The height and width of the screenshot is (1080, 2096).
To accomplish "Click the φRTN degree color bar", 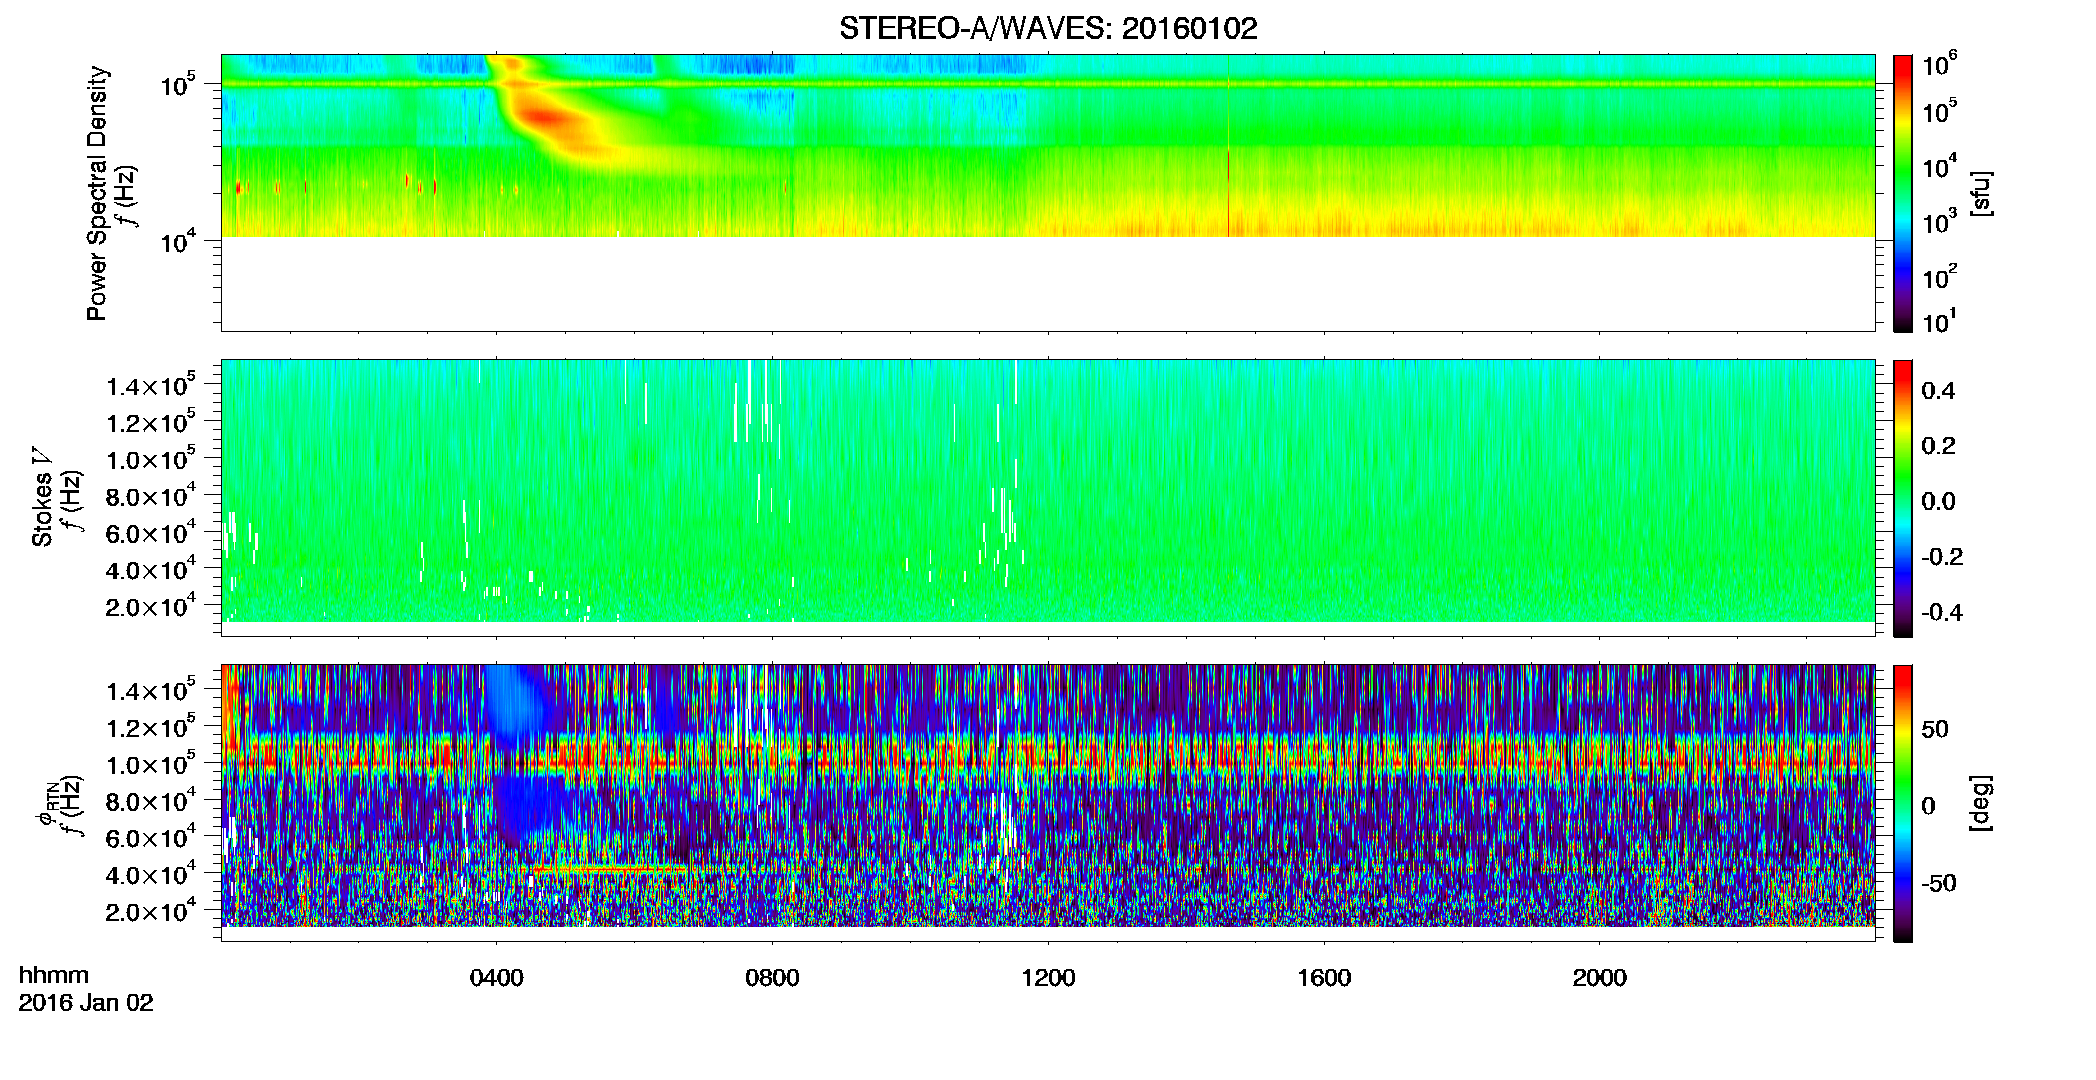I will 1903,803.
